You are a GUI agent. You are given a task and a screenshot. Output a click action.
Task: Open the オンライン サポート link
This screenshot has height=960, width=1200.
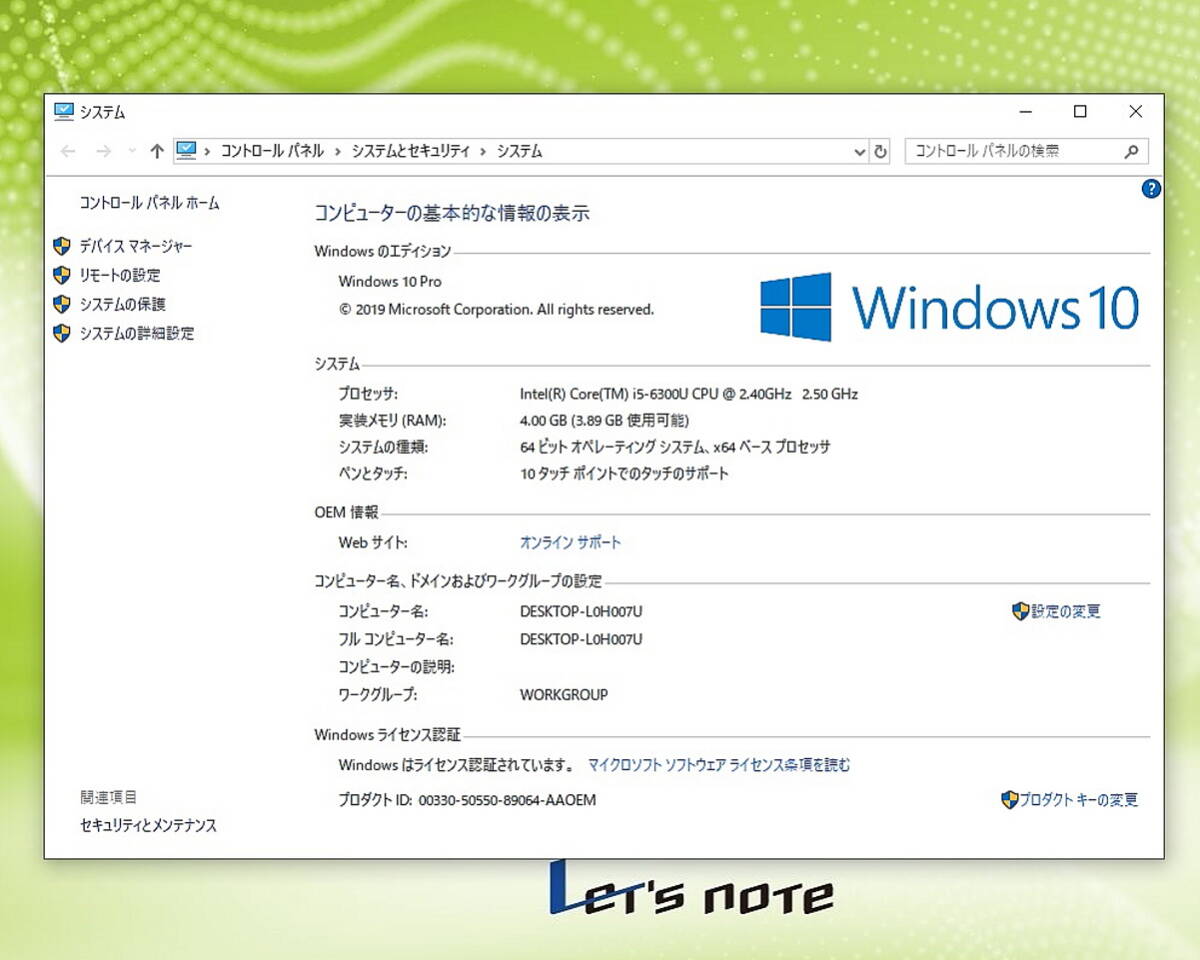point(570,543)
